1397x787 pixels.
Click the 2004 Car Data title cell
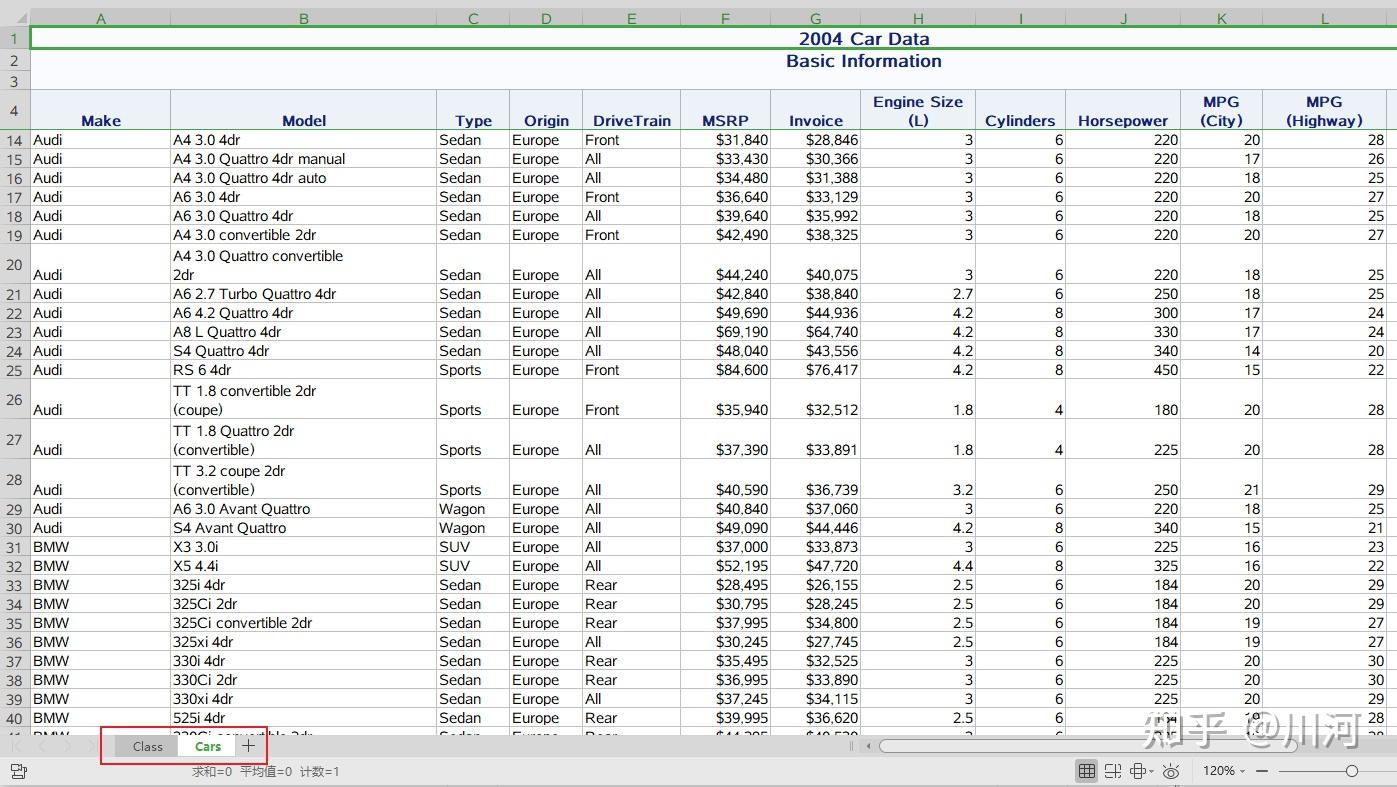pos(863,39)
